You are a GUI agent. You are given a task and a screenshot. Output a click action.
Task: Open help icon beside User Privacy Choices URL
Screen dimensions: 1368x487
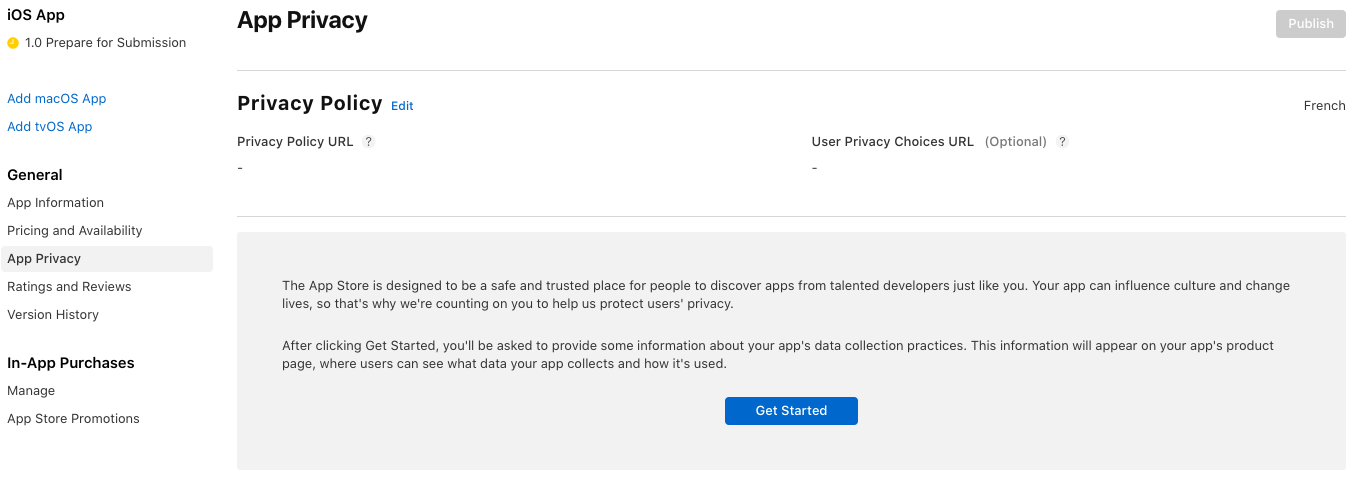[1062, 142]
